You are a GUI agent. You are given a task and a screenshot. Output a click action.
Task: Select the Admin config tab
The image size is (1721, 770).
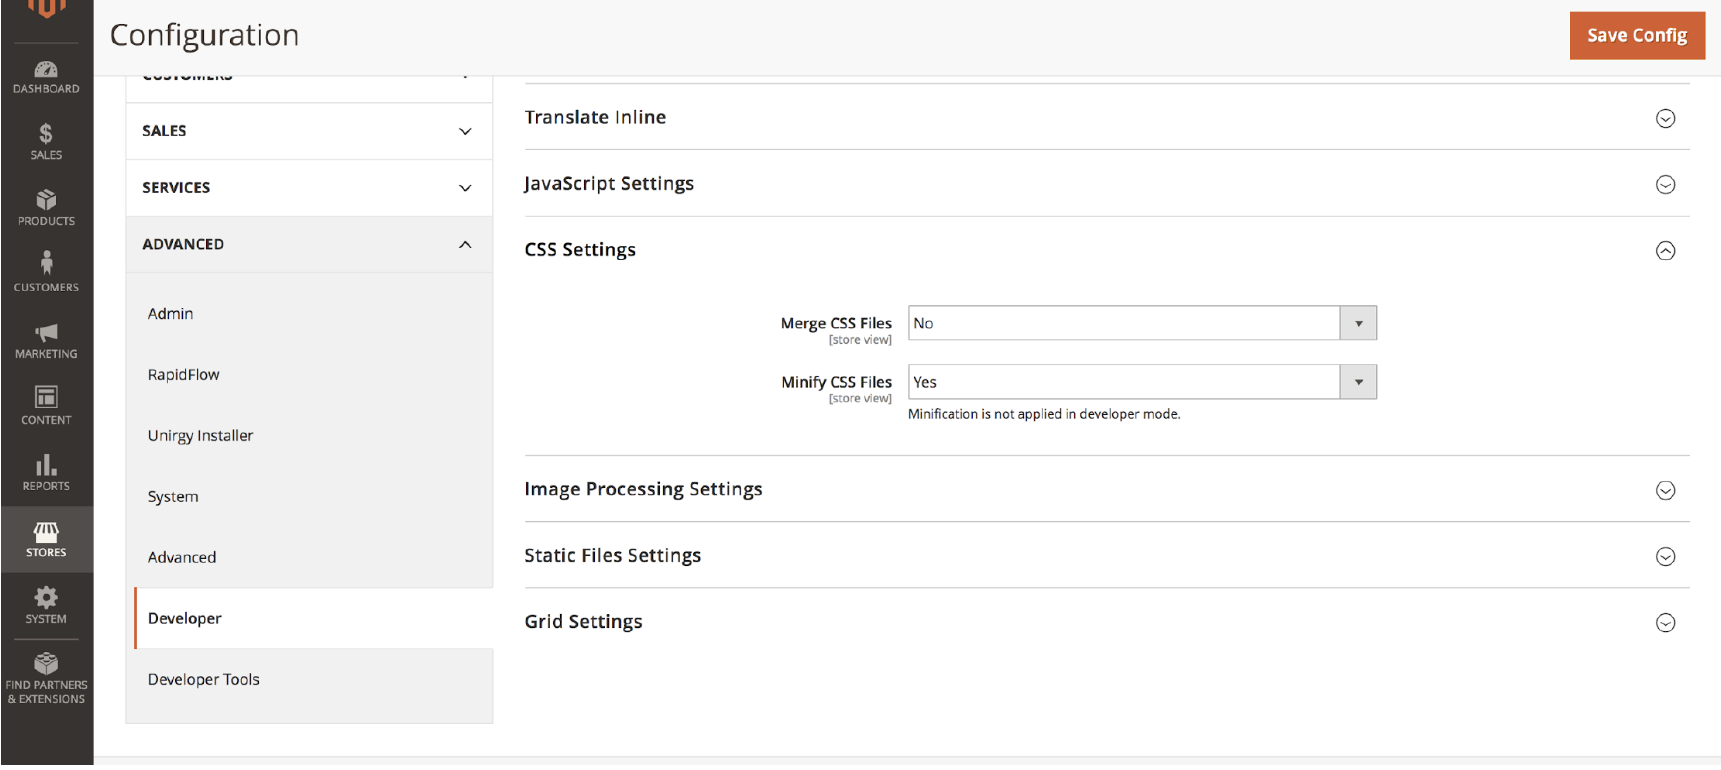coord(171,314)
